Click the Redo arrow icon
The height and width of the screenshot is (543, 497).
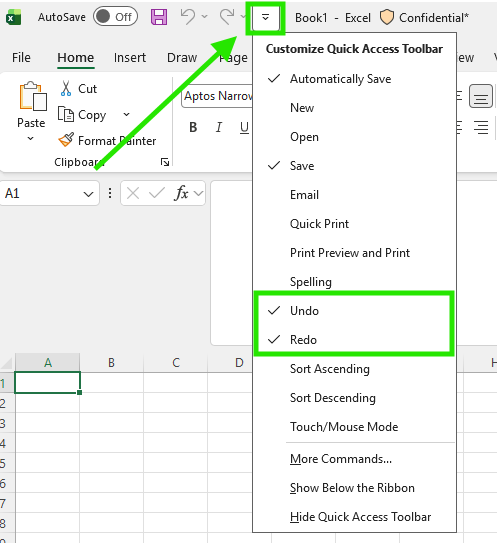click(227, 17)
